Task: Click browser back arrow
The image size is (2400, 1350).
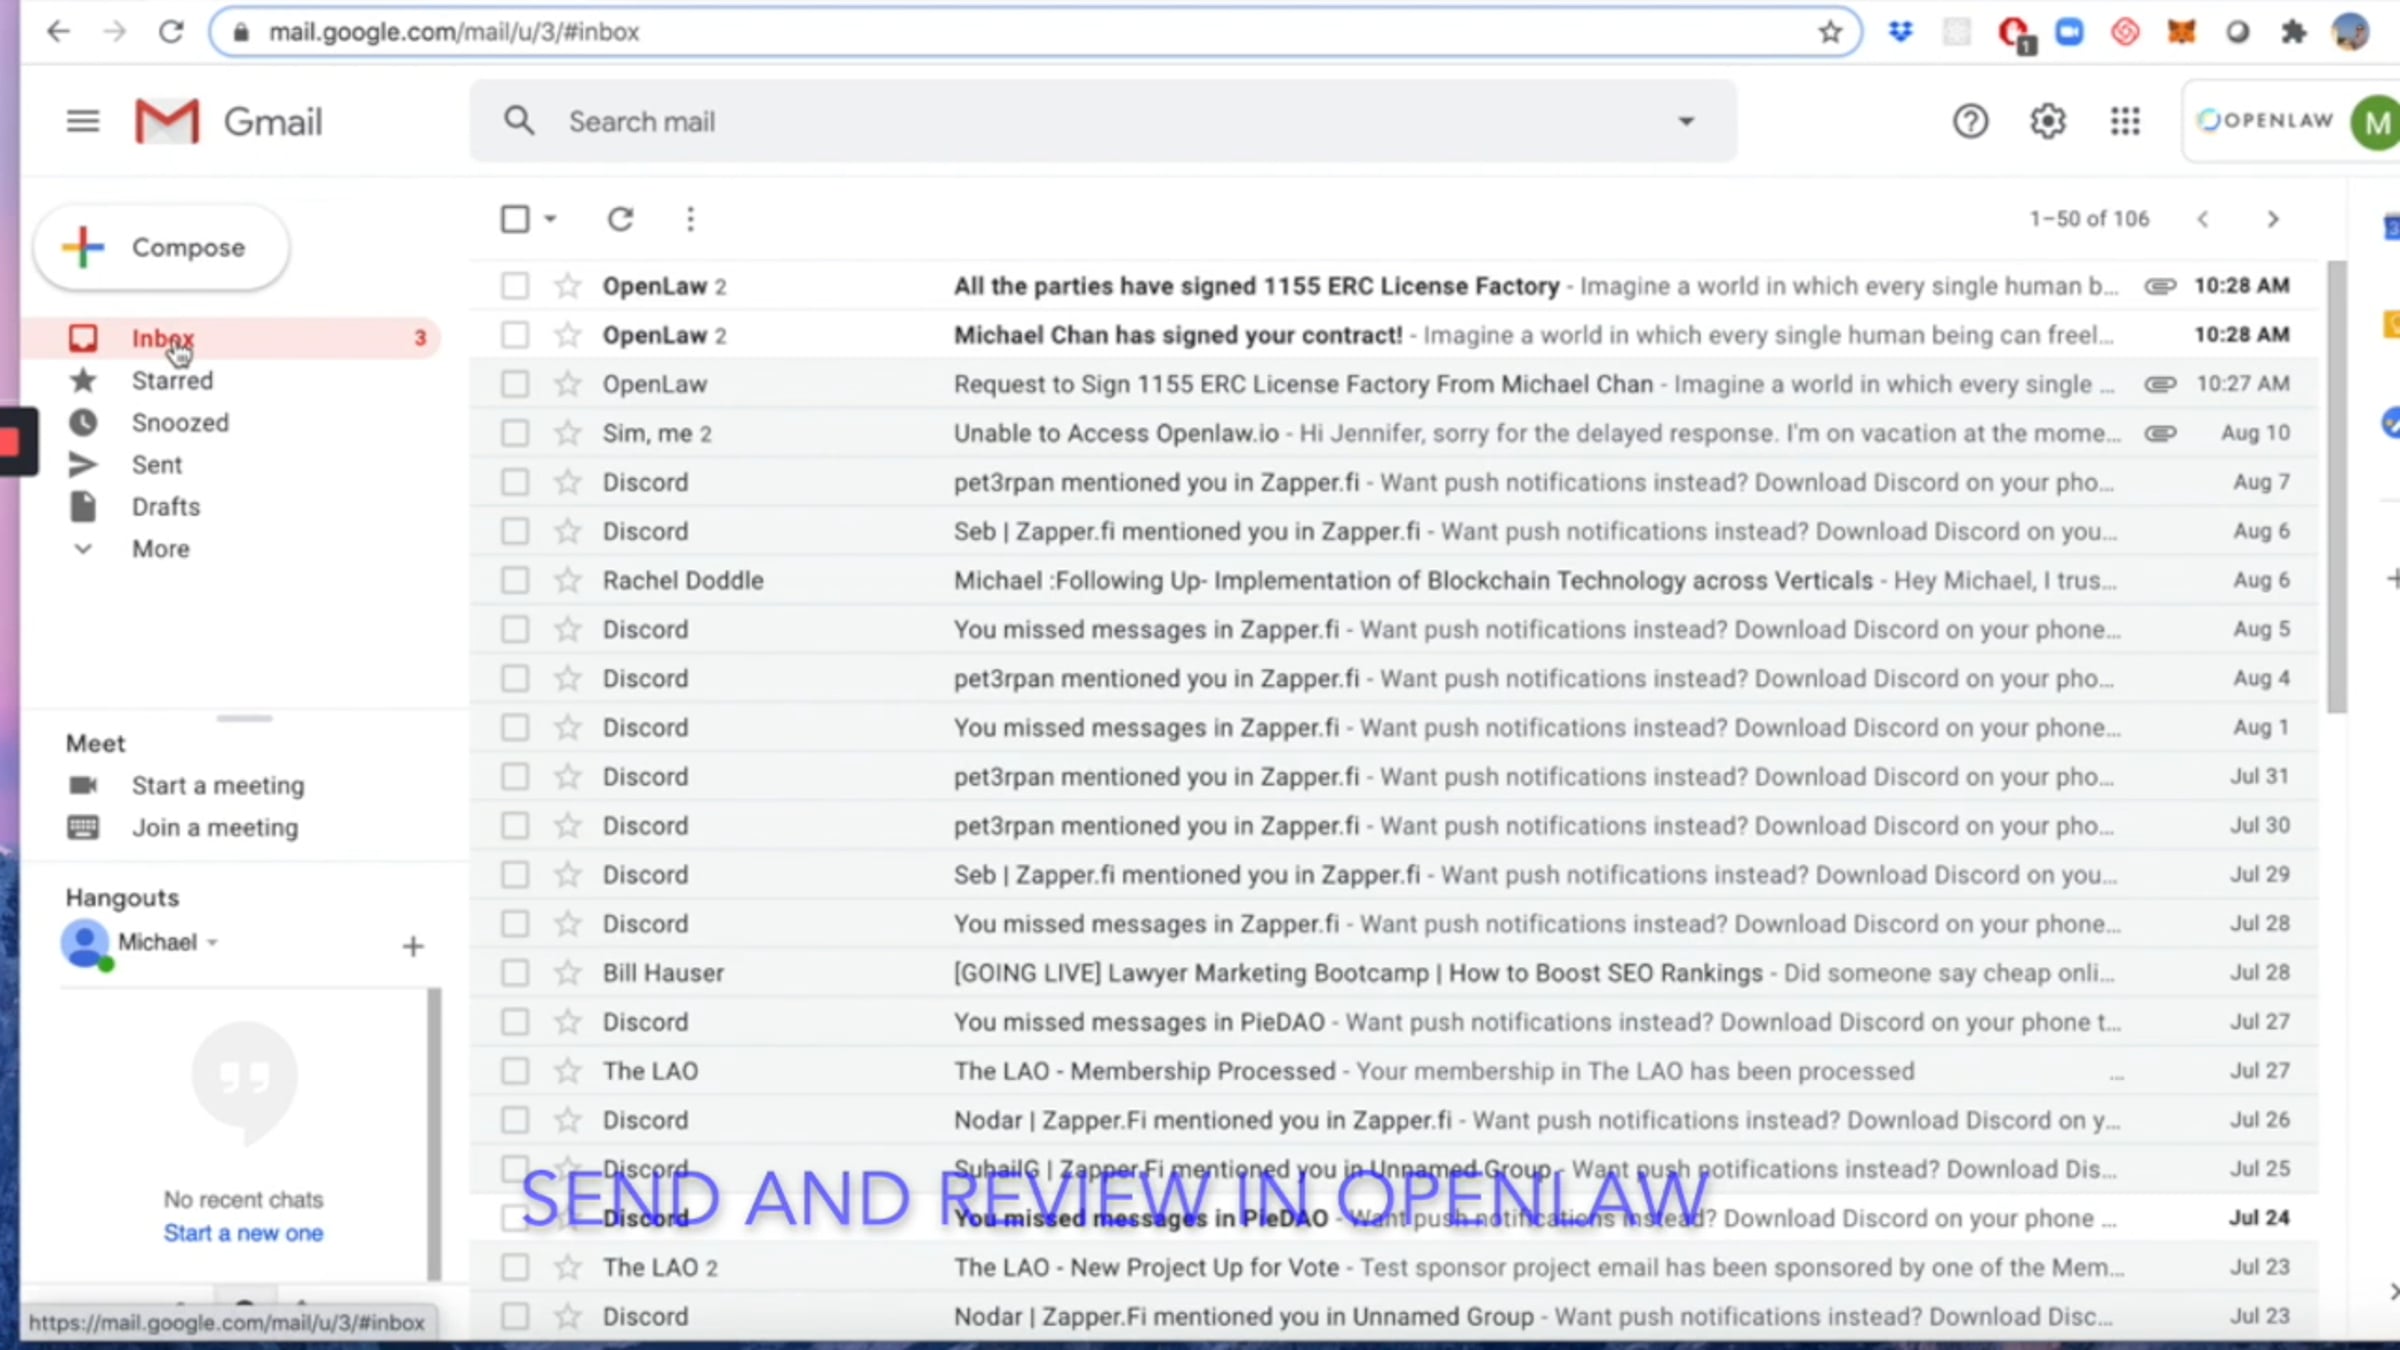Action: tap(58, 32)
